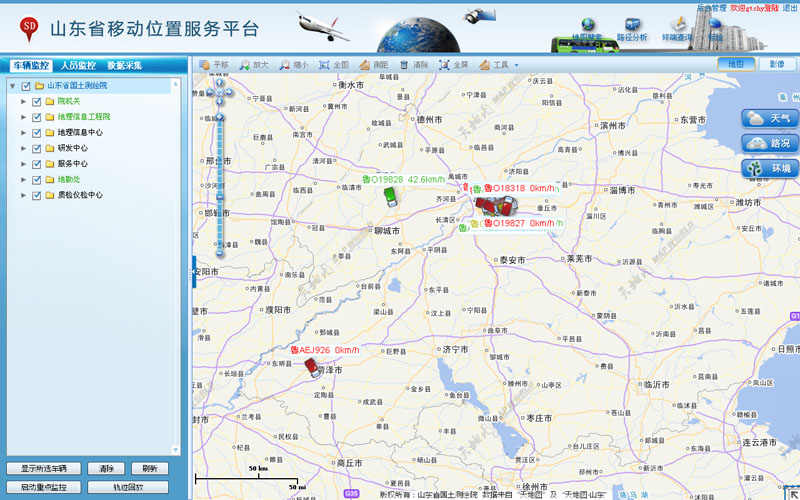The width and height of the screenshot is (800, 500).
Task: Select the 平移 pan tool
Action: 214,65
